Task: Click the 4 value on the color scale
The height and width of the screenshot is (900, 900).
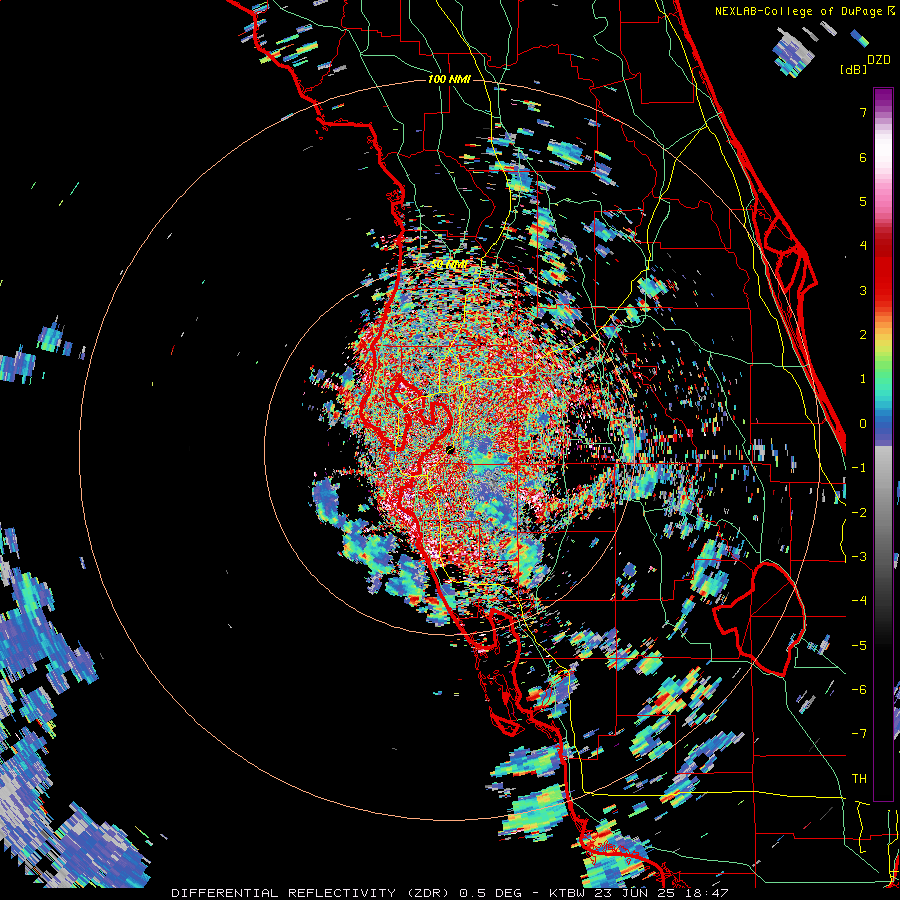Action: [863, 246]
